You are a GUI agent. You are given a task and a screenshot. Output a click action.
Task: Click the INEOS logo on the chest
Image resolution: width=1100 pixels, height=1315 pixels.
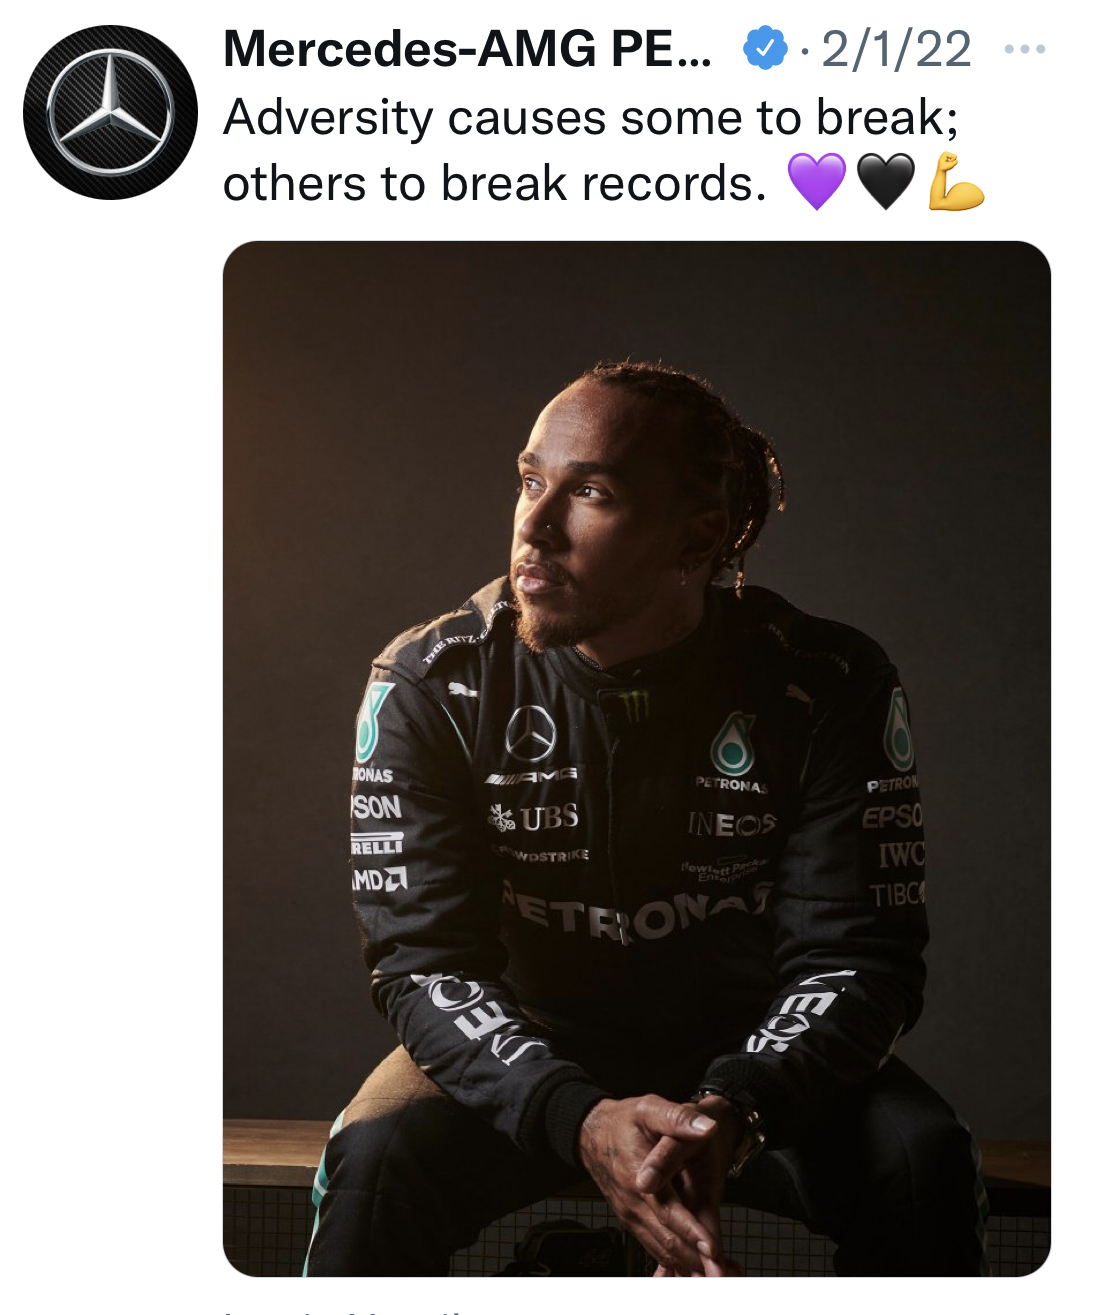[731, 824]
